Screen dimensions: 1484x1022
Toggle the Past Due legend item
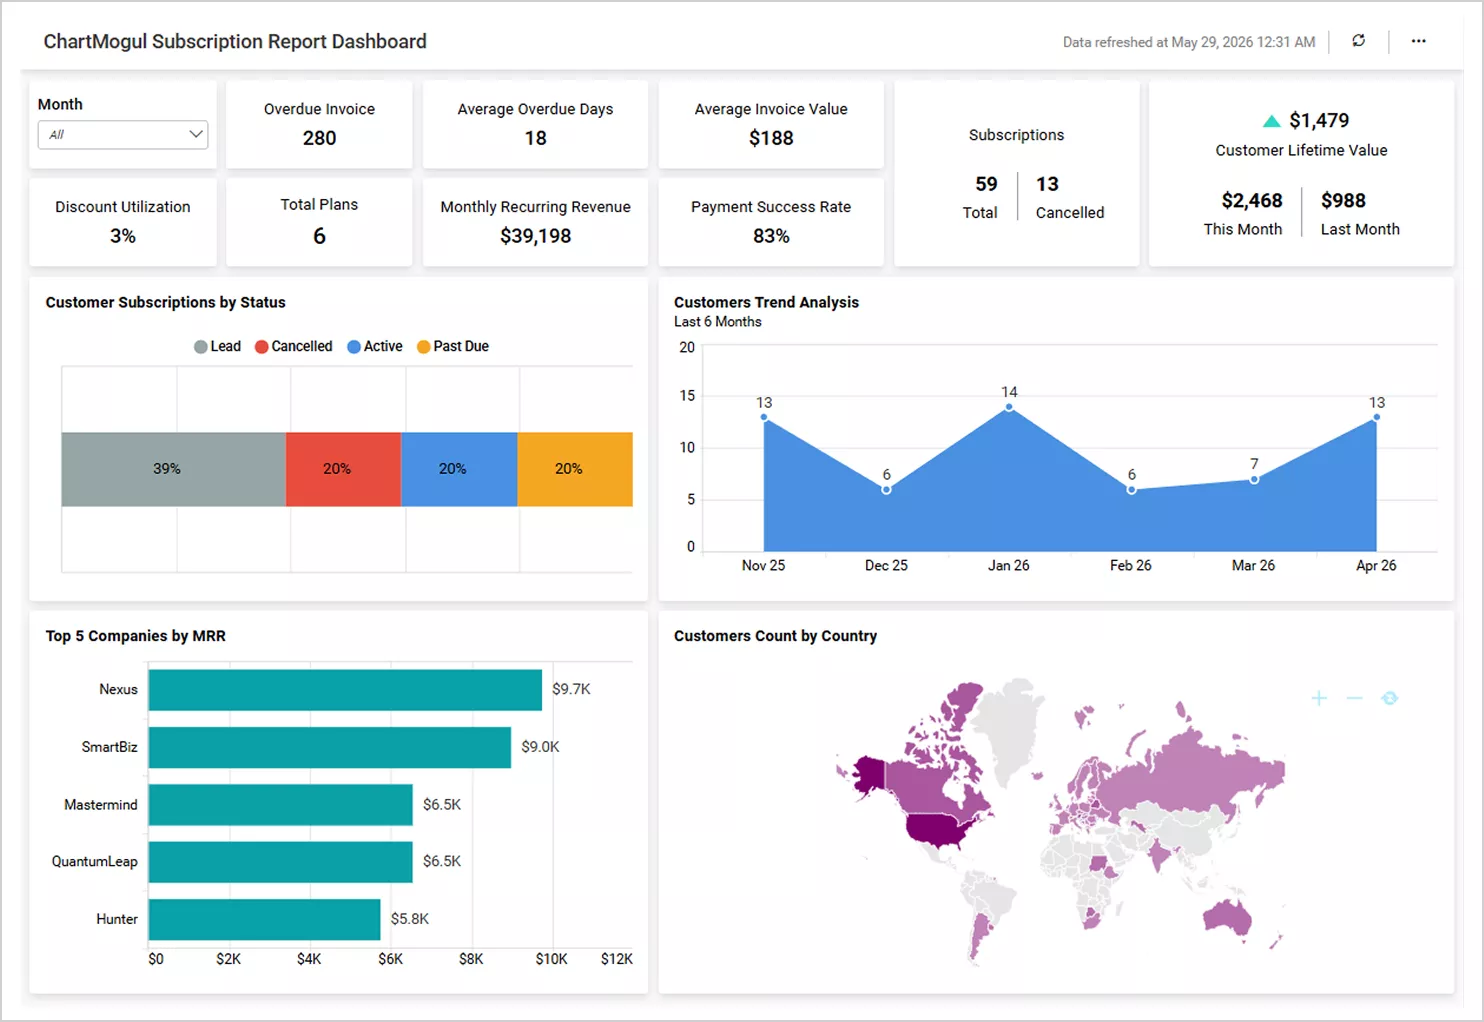pyautogui.click(x=453, y=346)
